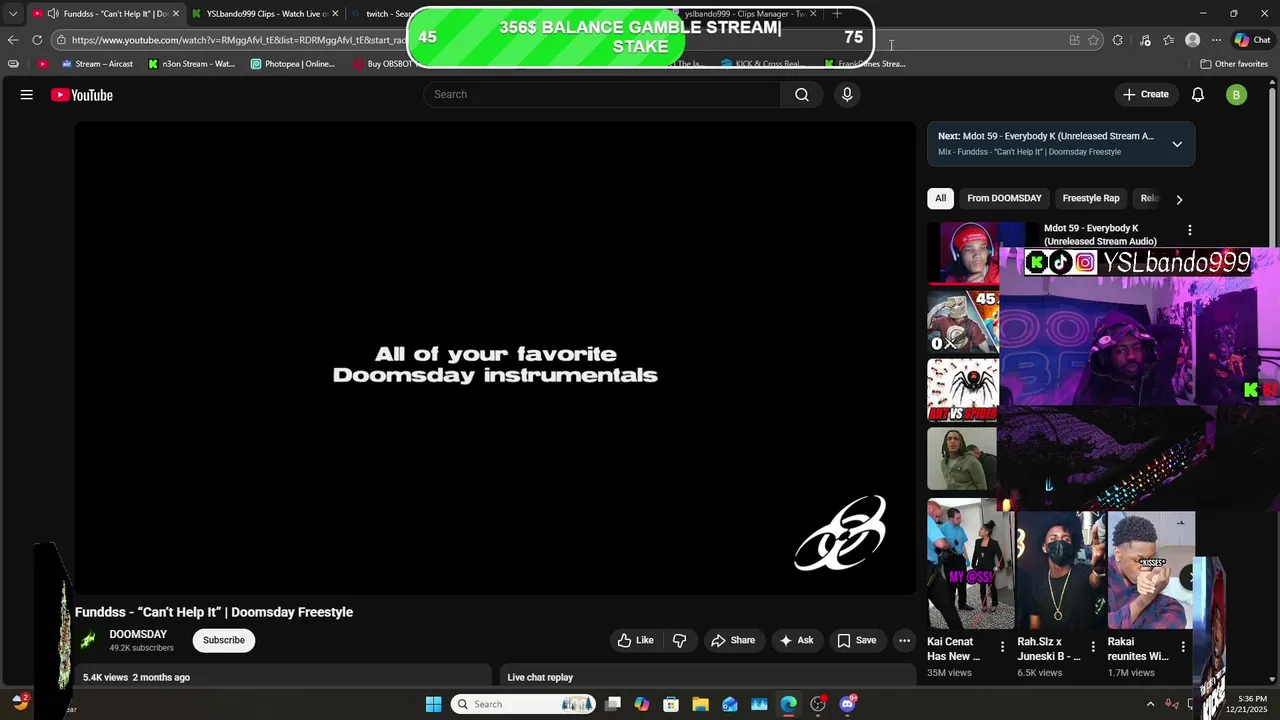Click the YouTube search magnifier button
1280x720 pixels.
[x=802, y=94]
